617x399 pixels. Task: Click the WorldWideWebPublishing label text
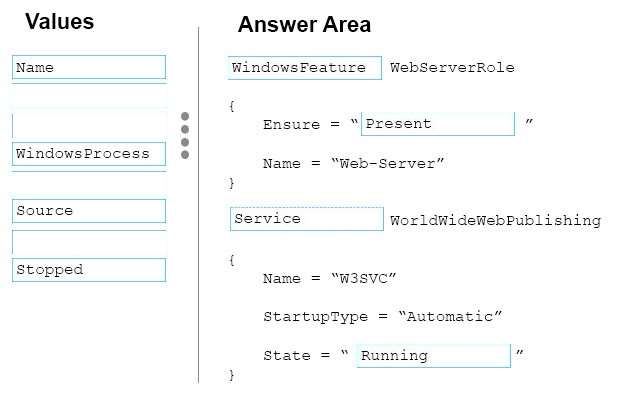[495, 220]
